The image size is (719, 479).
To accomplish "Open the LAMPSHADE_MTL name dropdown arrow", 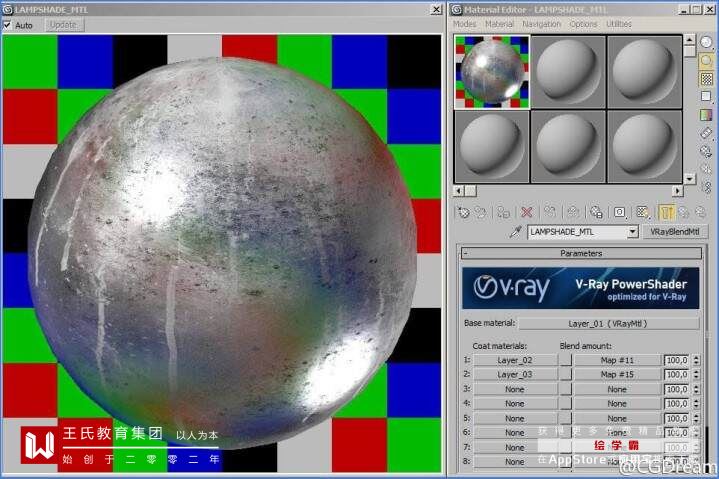I will (x=632, y=232).
